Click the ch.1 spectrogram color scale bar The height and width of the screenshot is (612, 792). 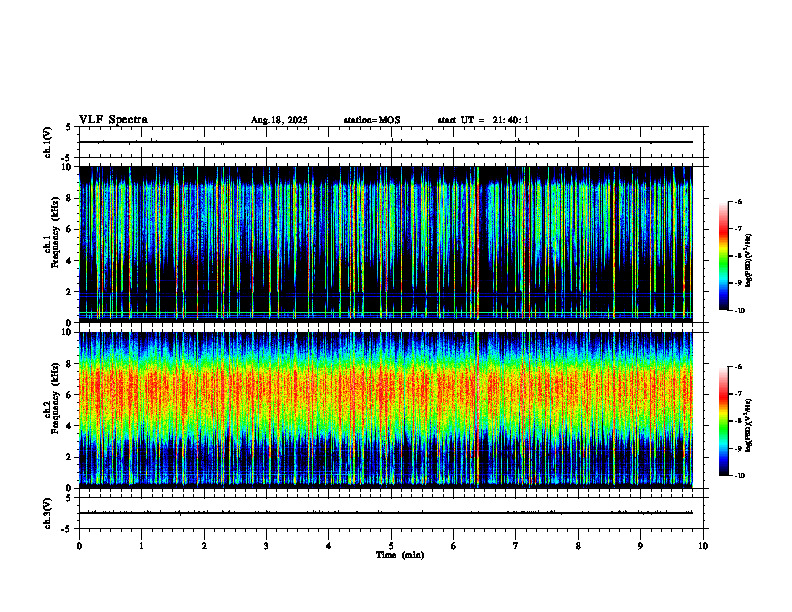coord(723,256)
